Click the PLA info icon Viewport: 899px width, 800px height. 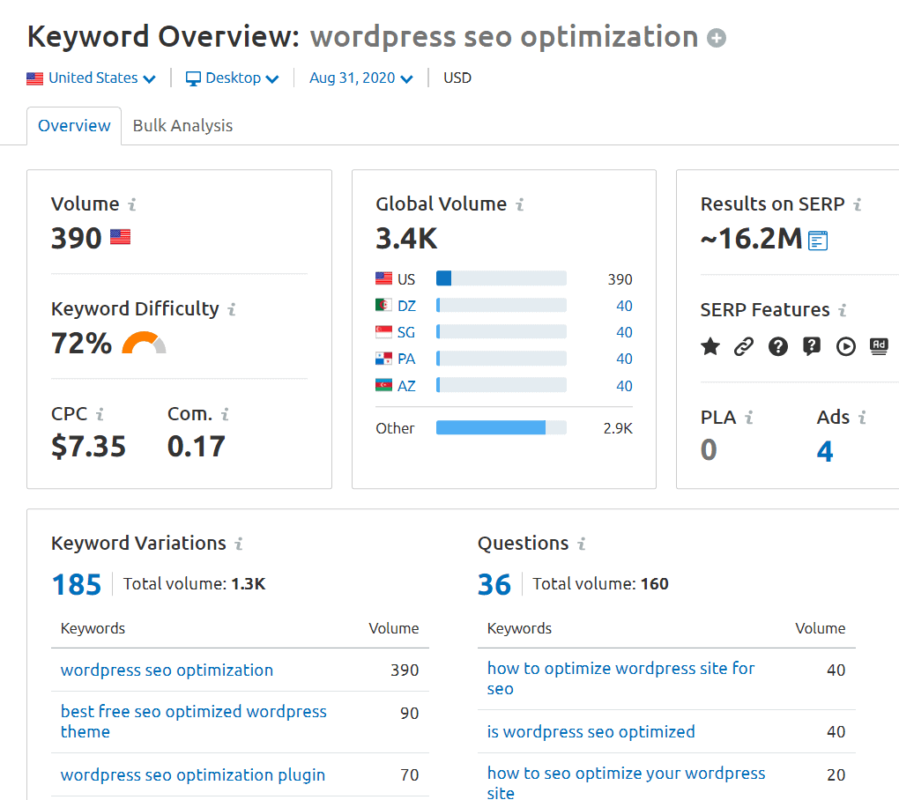[x=749, y=417]
